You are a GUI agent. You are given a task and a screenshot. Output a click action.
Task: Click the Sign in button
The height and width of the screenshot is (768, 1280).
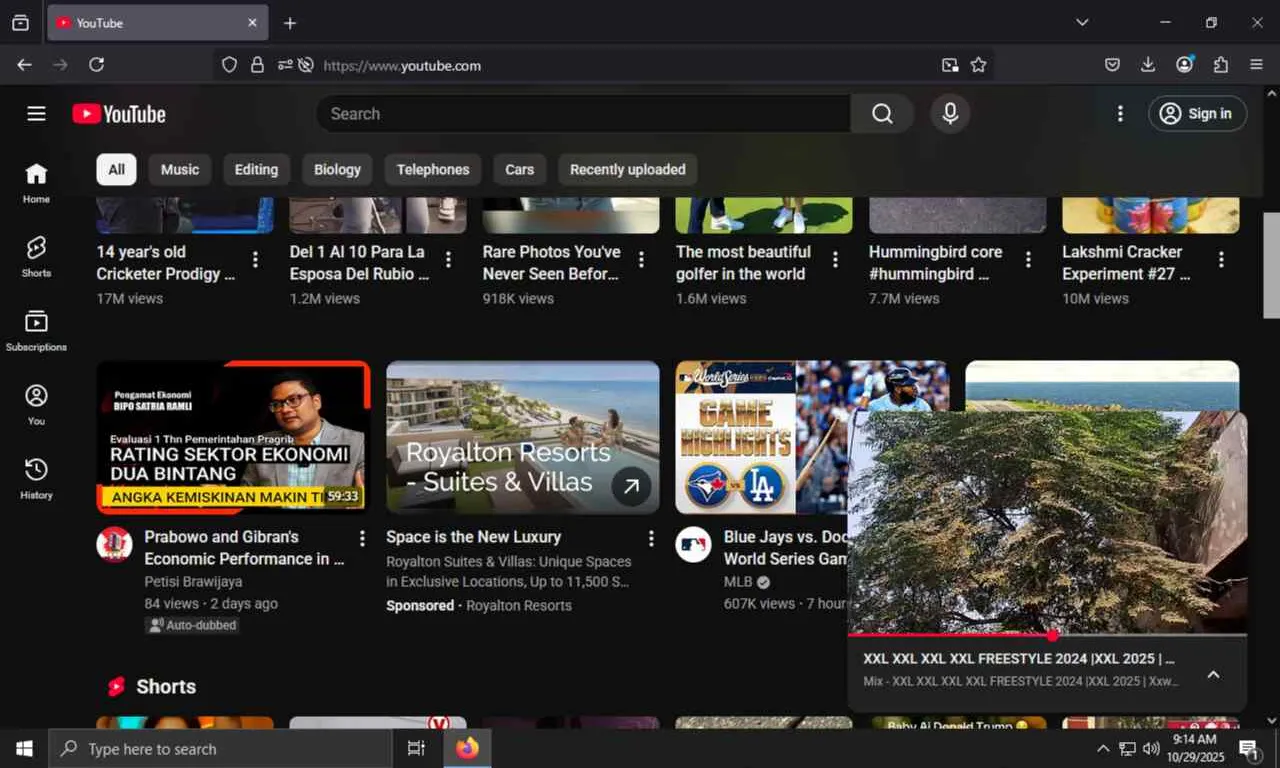coord(1197,114)
